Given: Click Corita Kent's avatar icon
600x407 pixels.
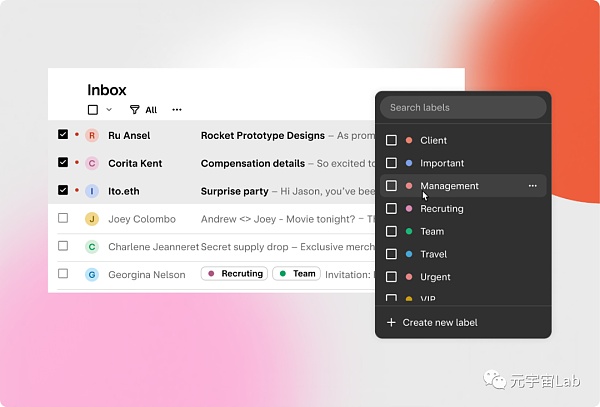Looking at the screenshot, I should click(92, 163).
